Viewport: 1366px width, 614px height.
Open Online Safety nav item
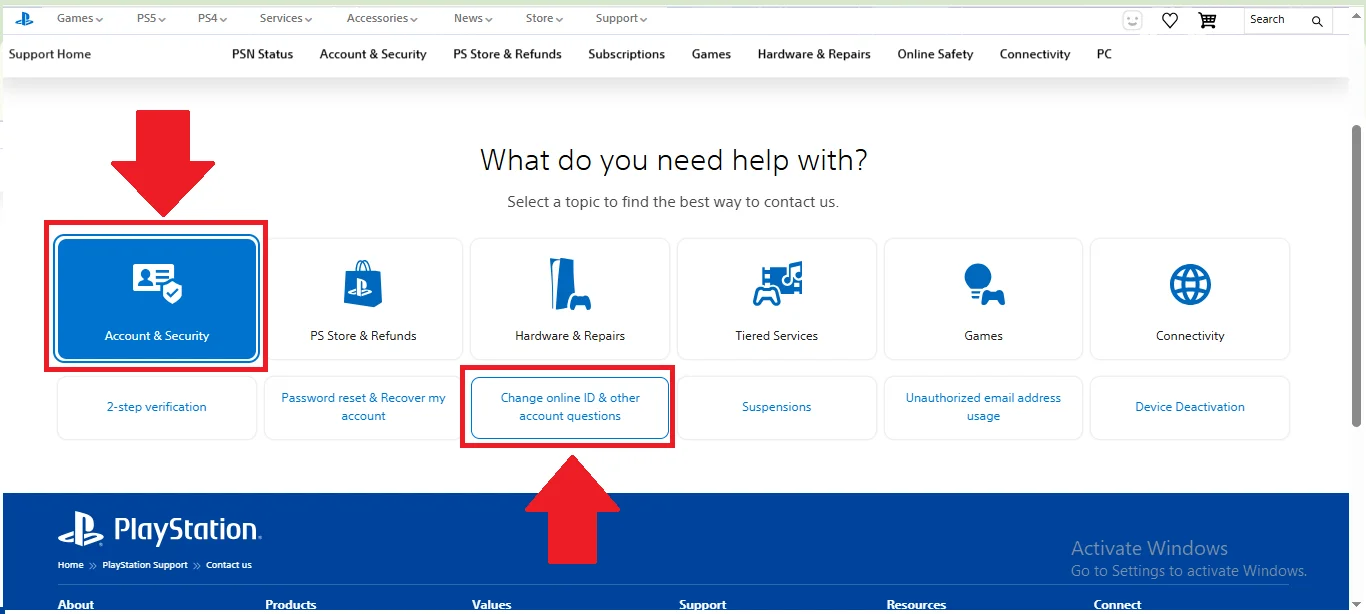(935, 54)
